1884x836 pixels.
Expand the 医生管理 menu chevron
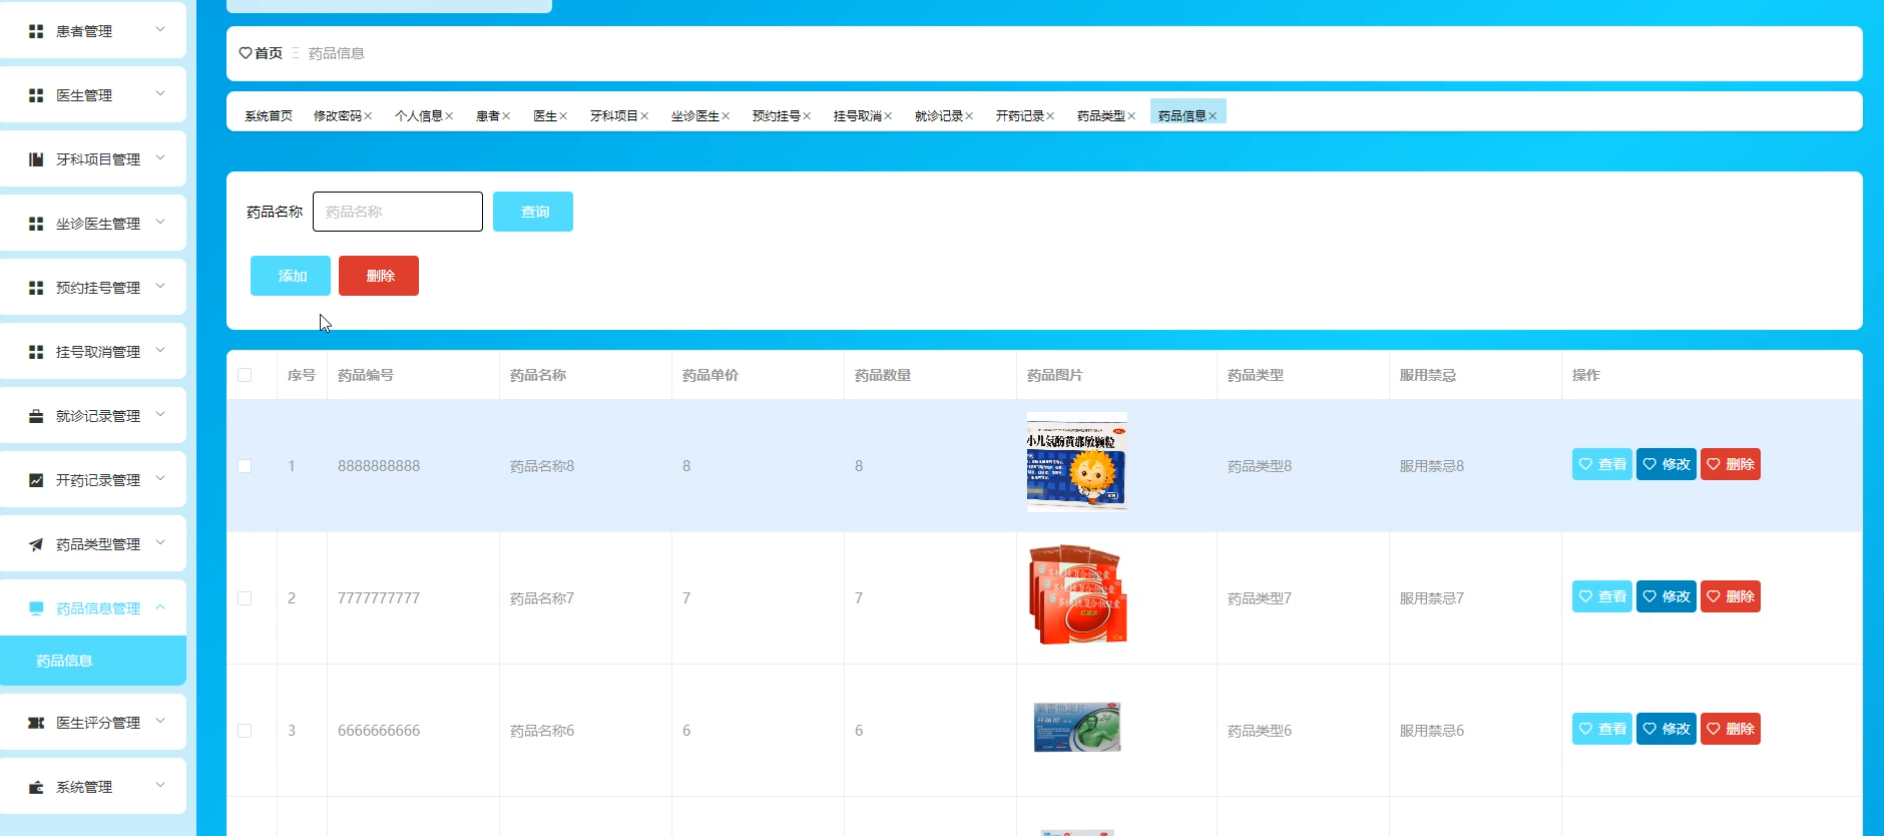click(160, 94)
